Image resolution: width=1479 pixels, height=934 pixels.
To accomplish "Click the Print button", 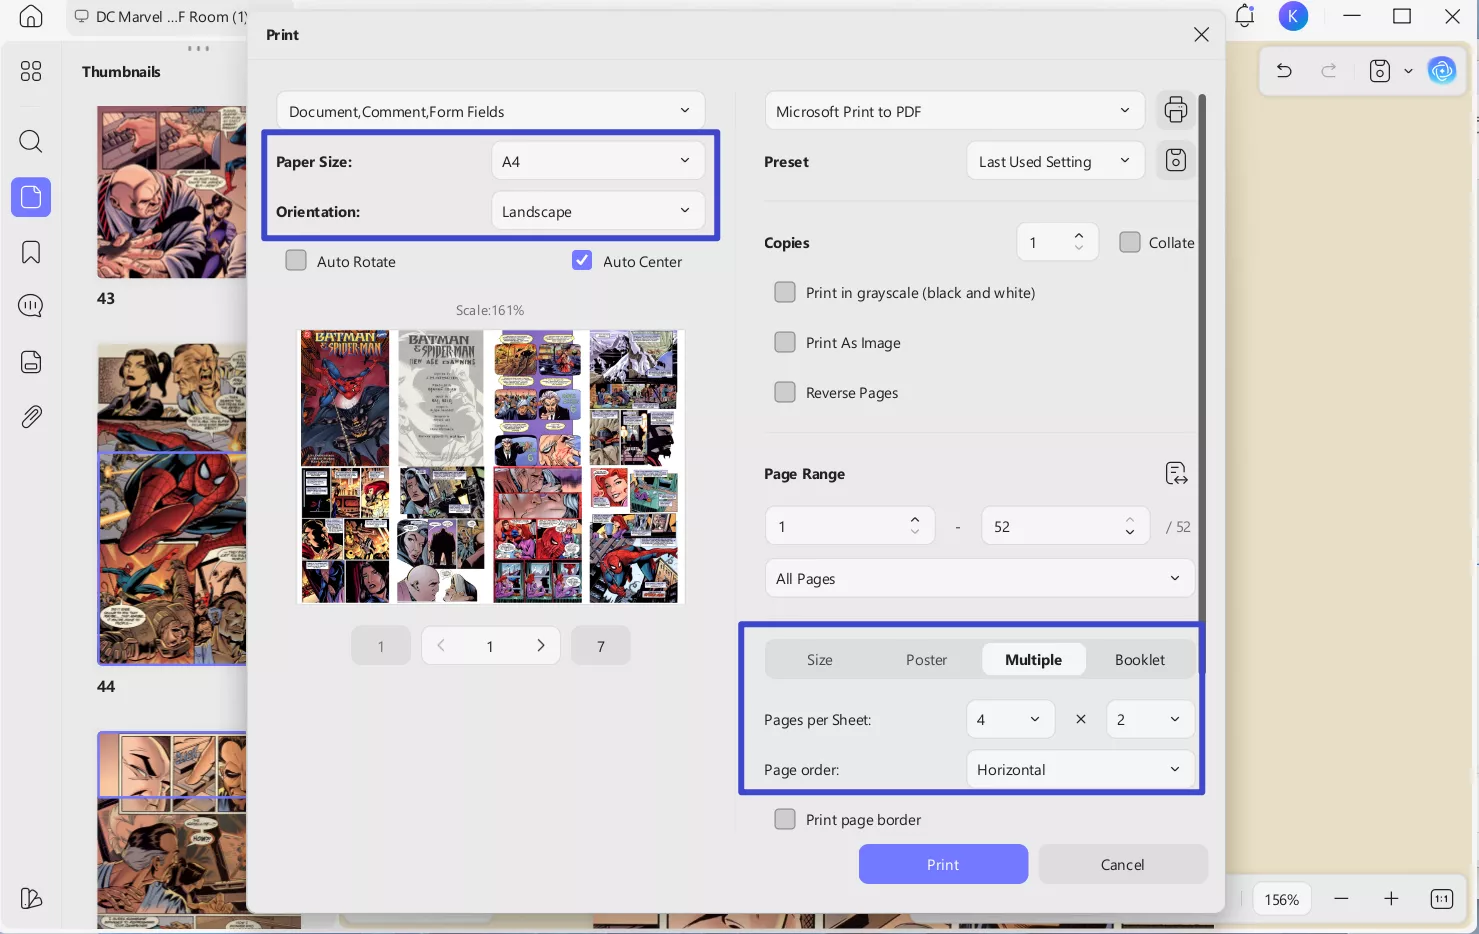I will (x=942, y=864).
